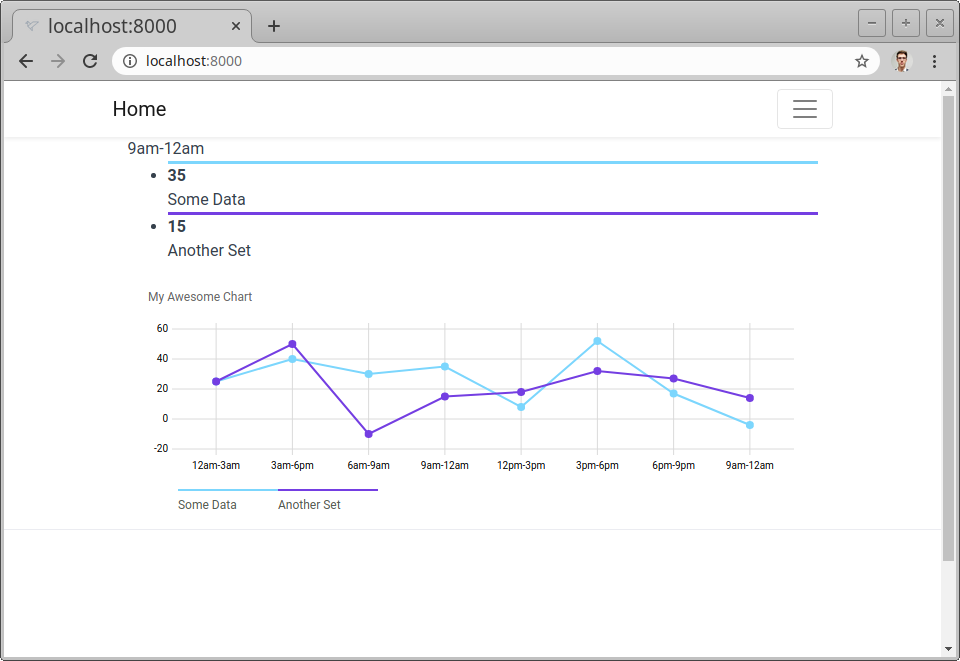This screenshot has width=960, height=661.
Task: Collapse the Some Data list entry
Action: tap(206, 199)
